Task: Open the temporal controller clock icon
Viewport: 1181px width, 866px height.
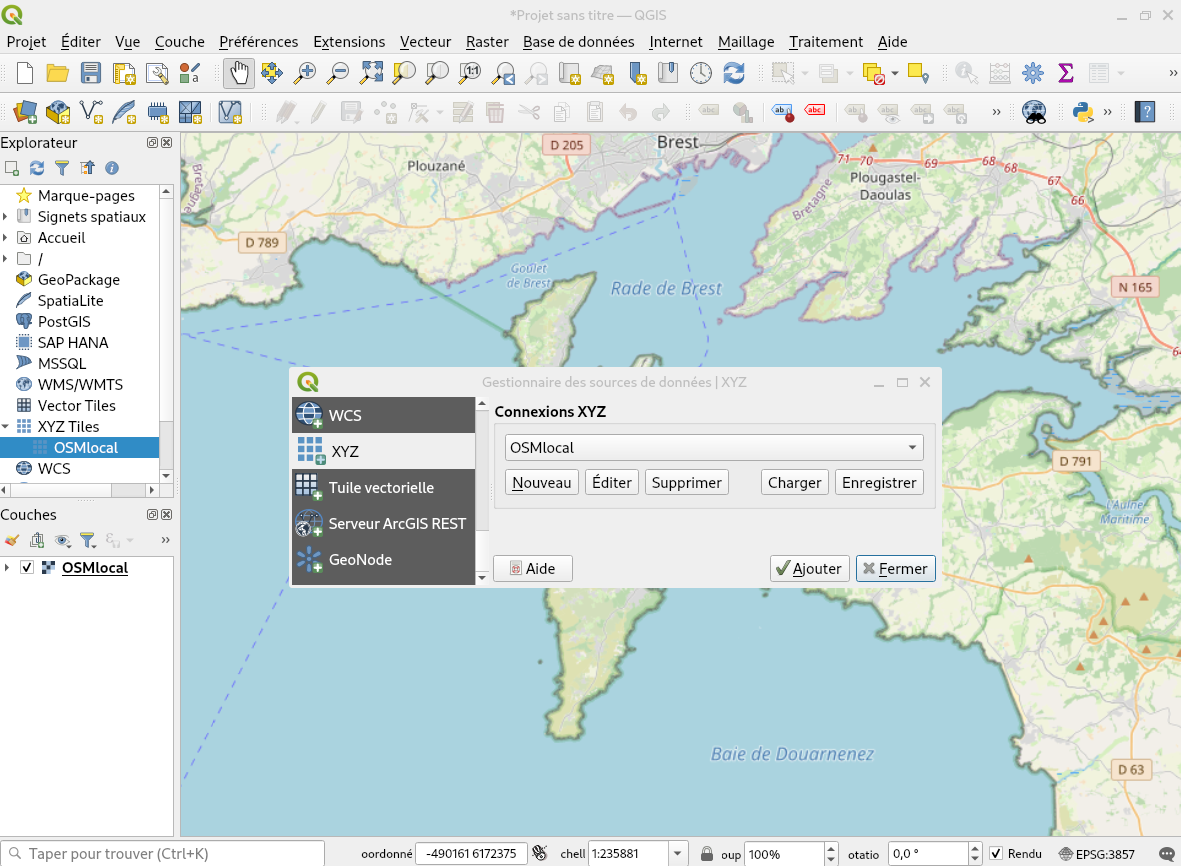Action: tap(700, 73)
